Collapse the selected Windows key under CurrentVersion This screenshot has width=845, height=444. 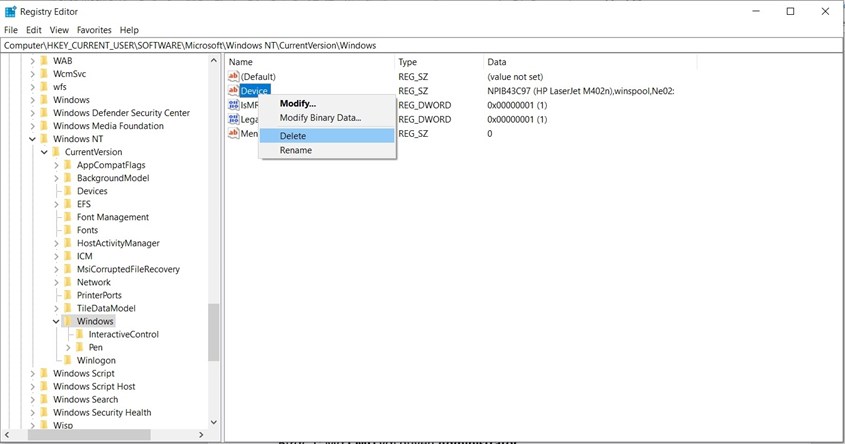coord(56,321)
